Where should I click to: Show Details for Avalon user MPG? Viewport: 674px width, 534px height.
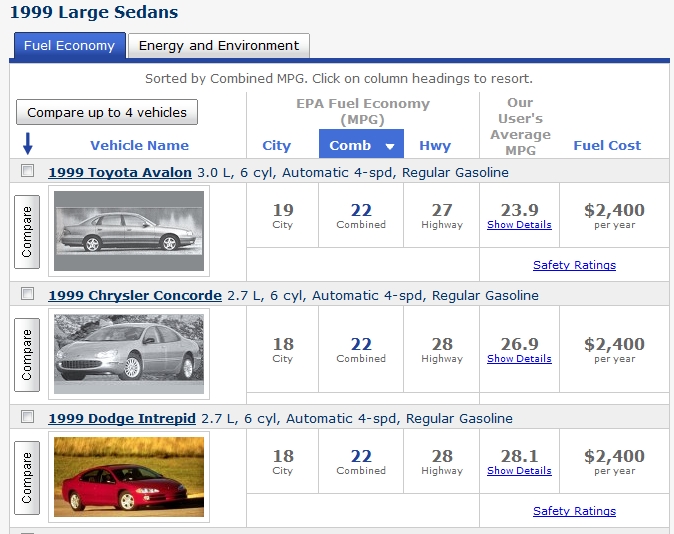tap(519, 225)
